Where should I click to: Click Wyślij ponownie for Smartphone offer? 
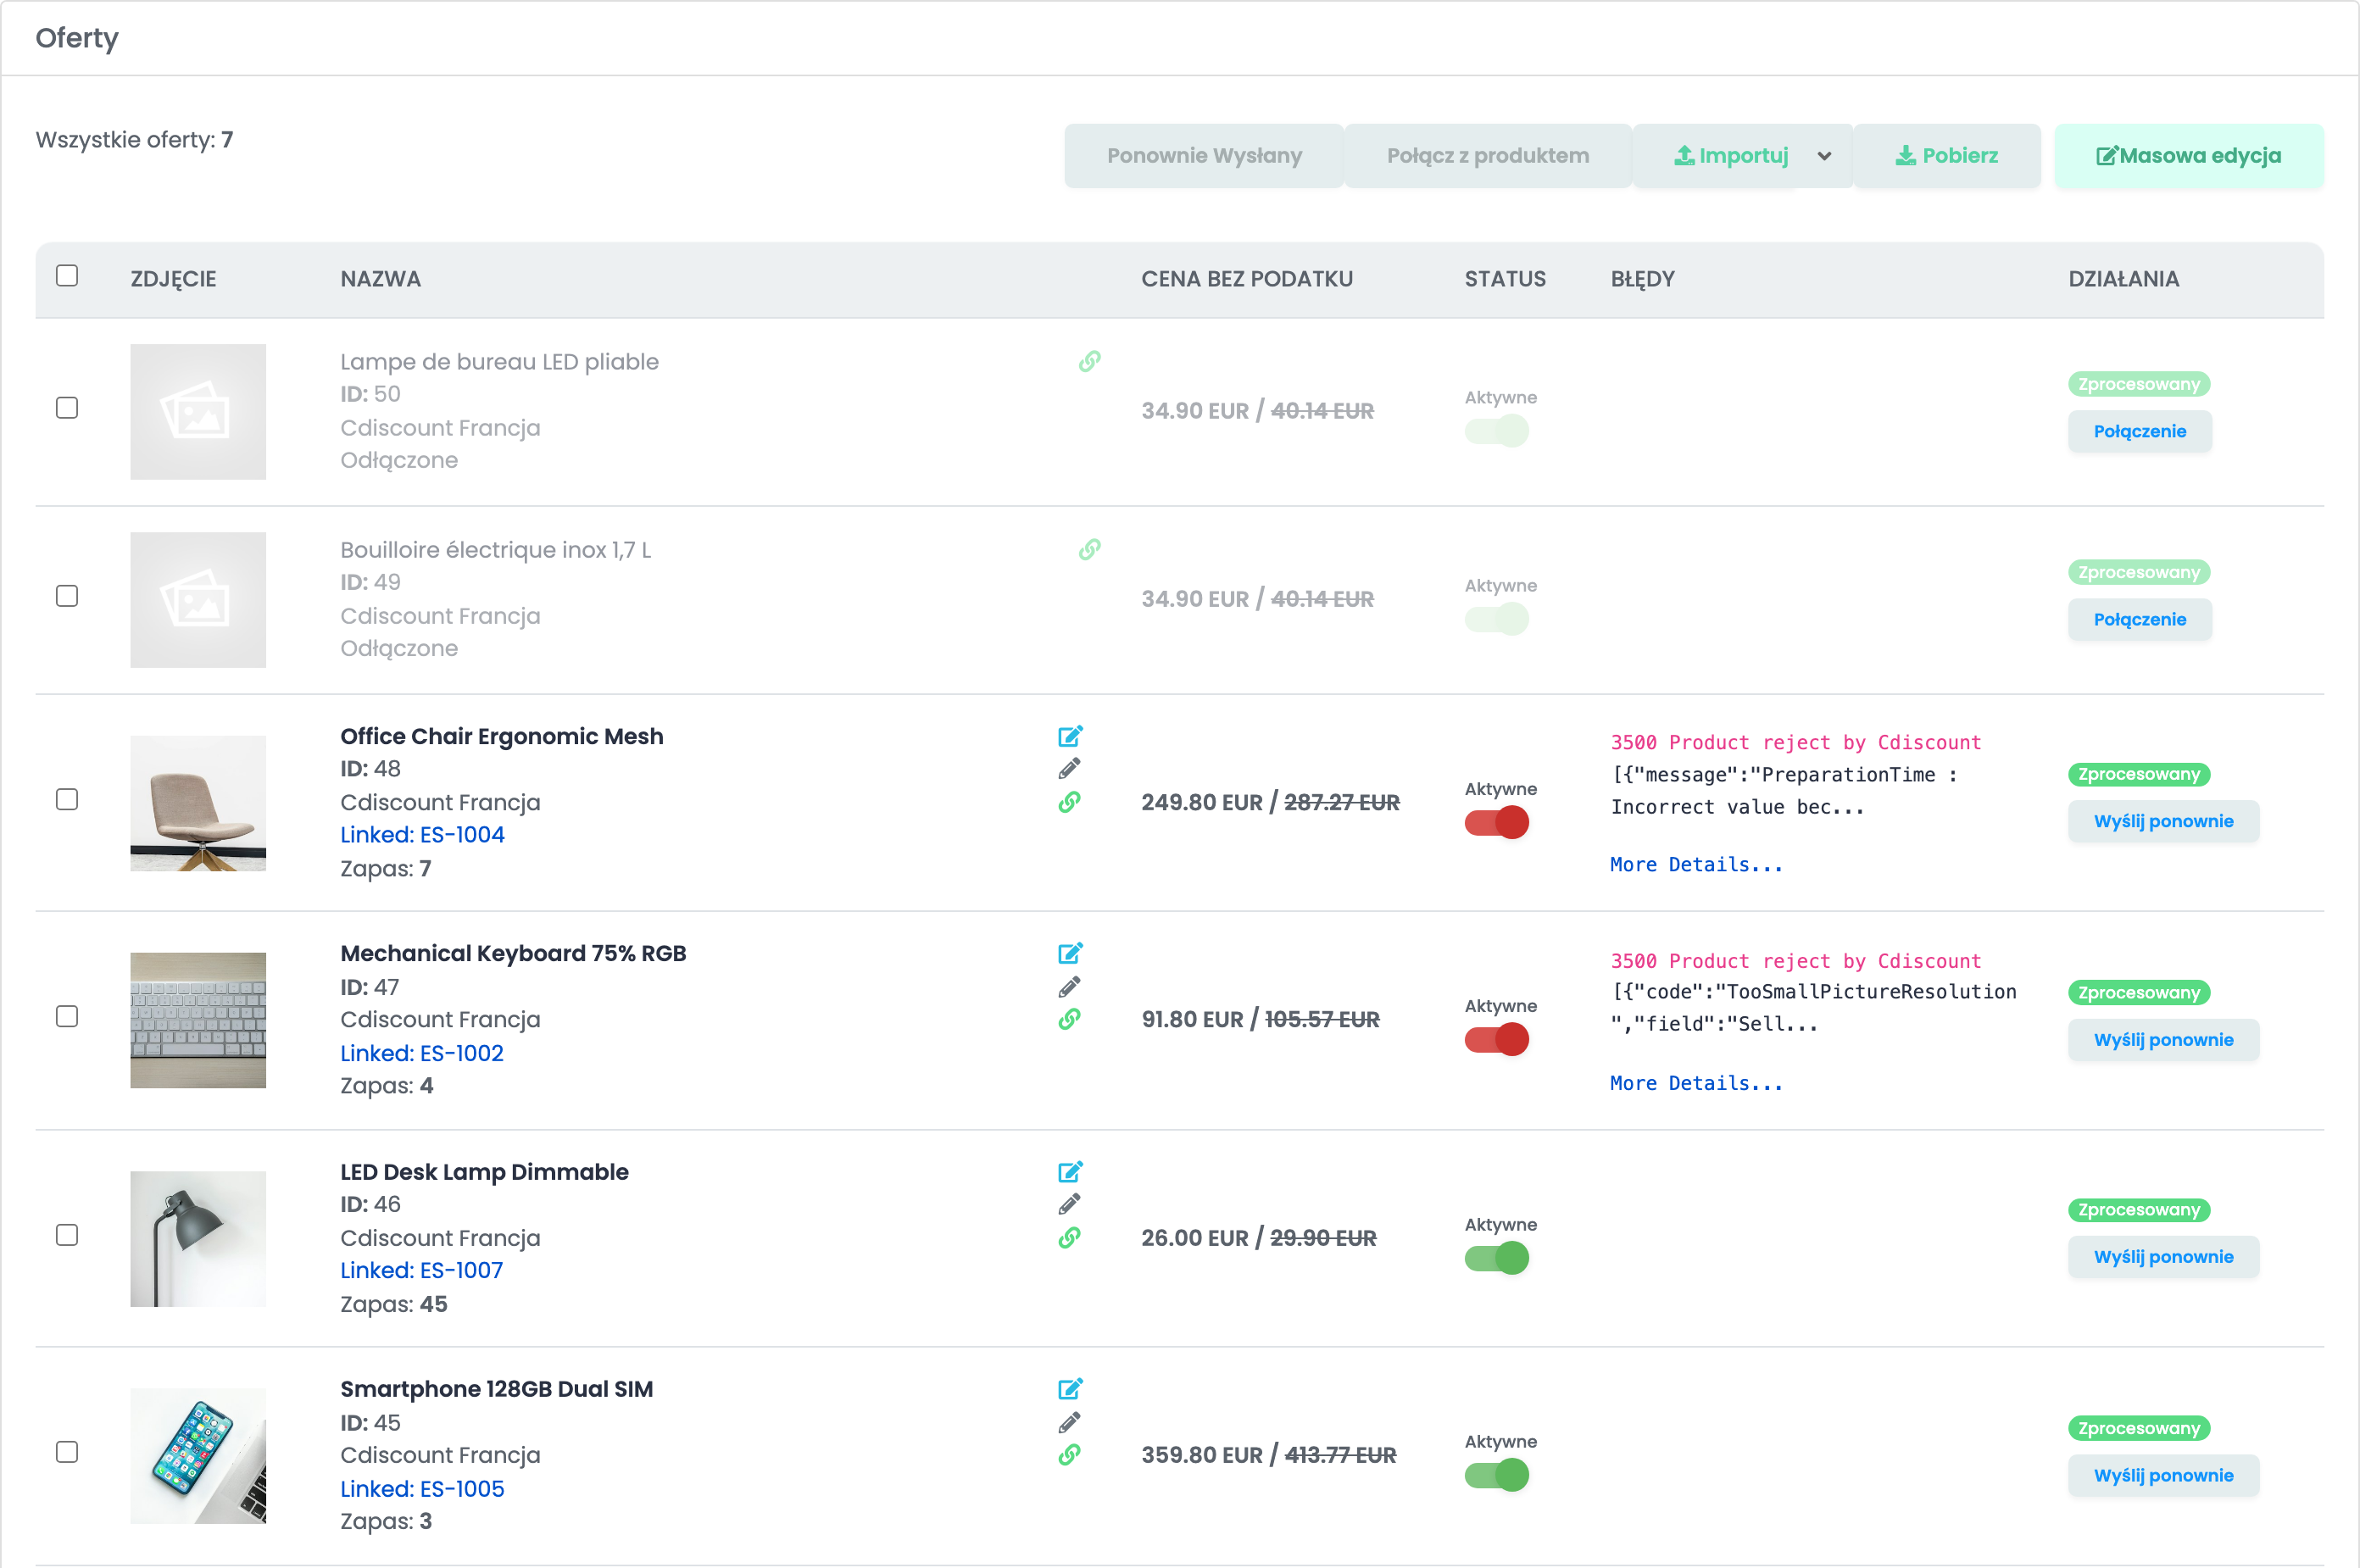tap(2163, 1476)
